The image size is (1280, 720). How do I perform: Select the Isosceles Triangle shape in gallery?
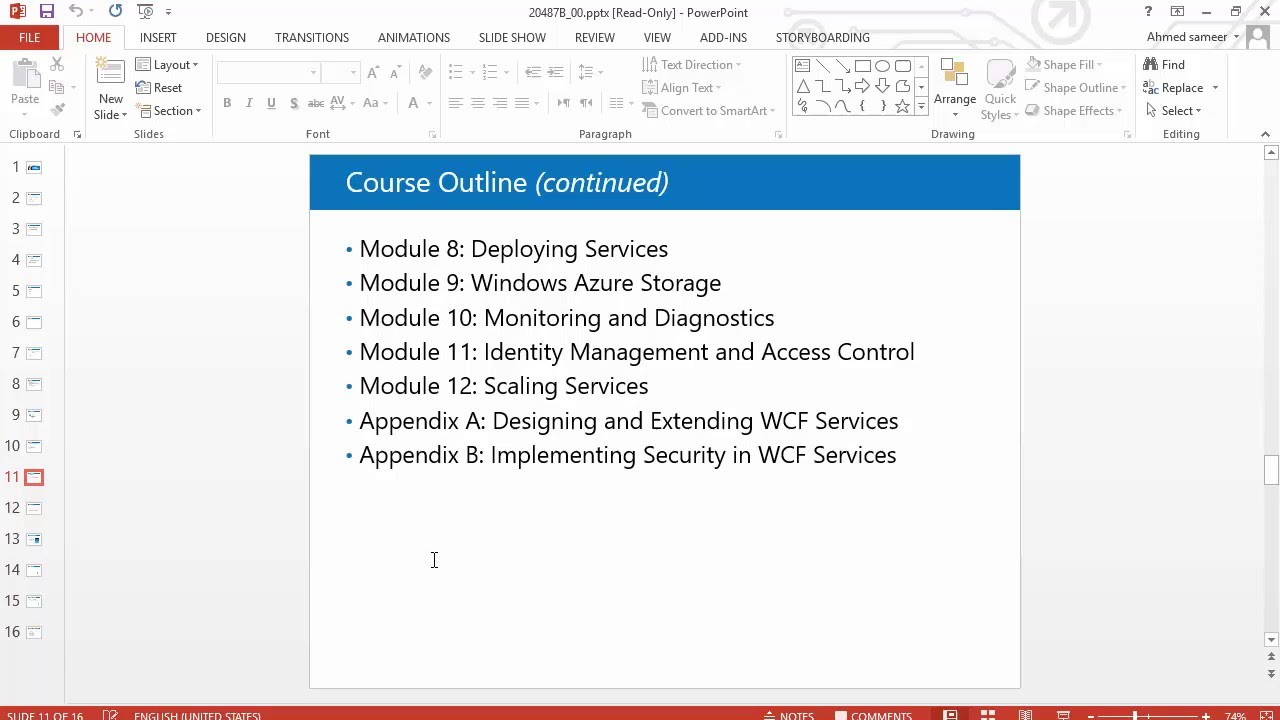[802, 86]
